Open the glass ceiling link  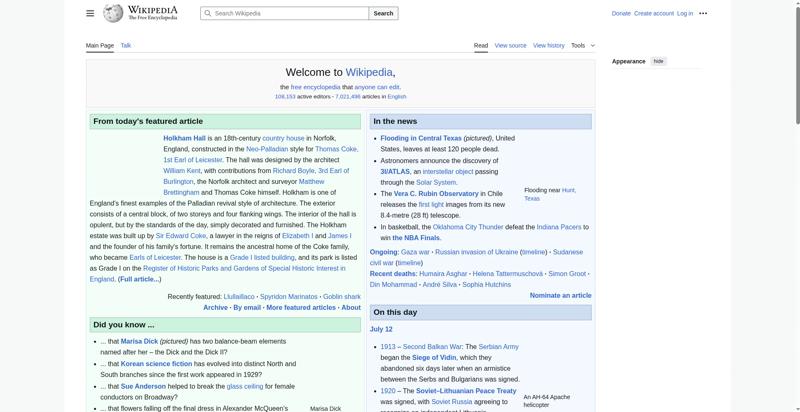(245, 387)
